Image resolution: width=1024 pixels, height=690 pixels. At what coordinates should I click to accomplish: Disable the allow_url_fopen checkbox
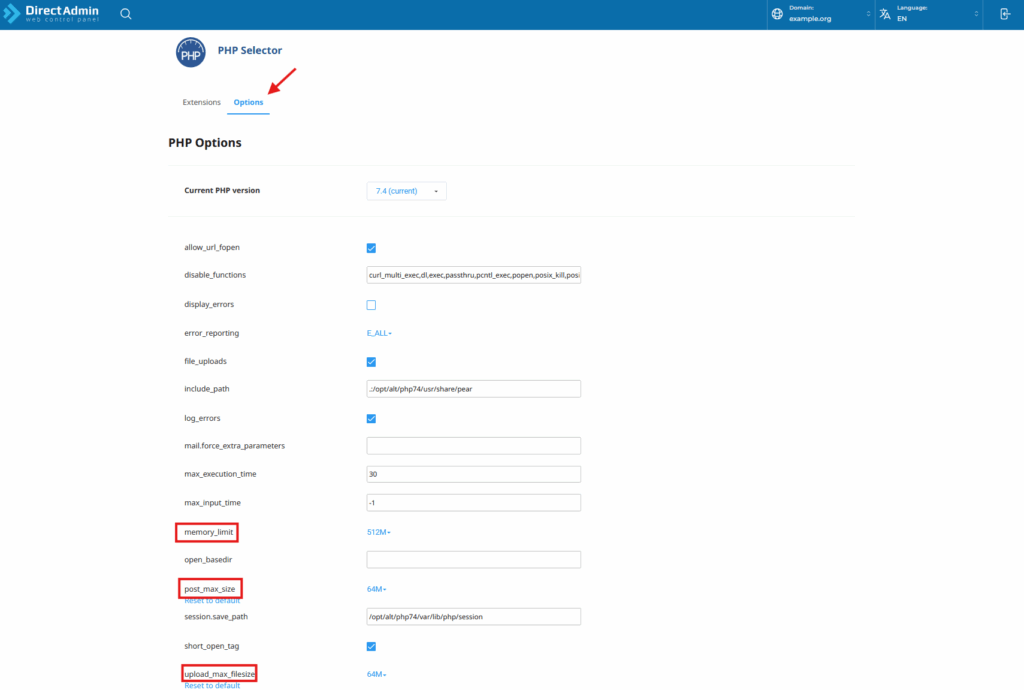(371, 247)
